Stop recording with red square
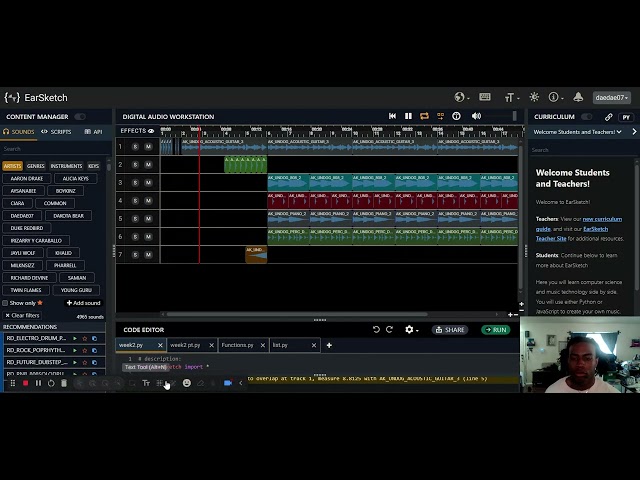The height and width of the screenshot is (480, 640). click(25, 383)
